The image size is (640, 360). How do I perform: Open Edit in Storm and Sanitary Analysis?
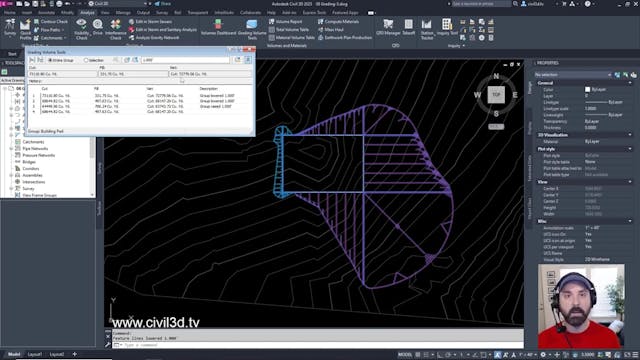(x=162, y=30)
